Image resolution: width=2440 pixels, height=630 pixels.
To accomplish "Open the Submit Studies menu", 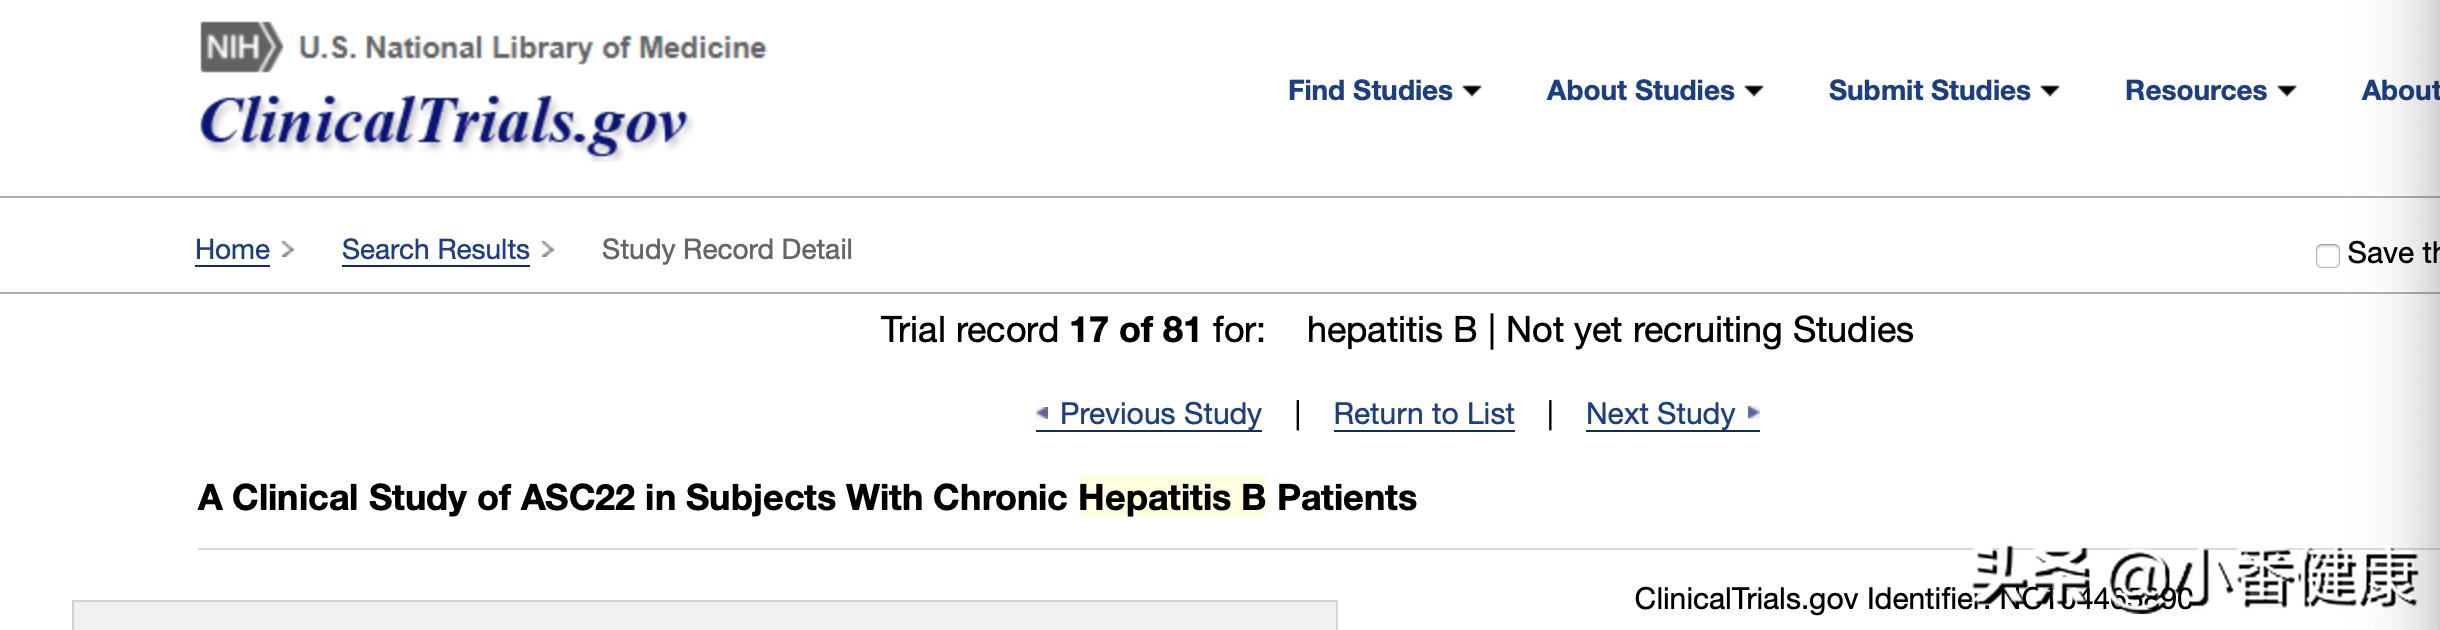I will (1929, 91).
